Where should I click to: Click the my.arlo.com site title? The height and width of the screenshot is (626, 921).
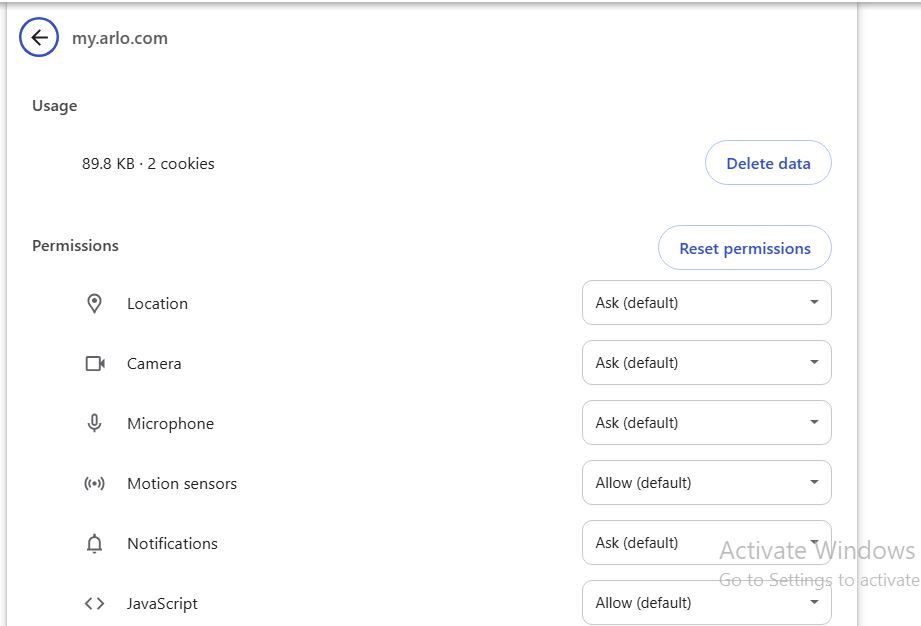click(x=120, y=38)
